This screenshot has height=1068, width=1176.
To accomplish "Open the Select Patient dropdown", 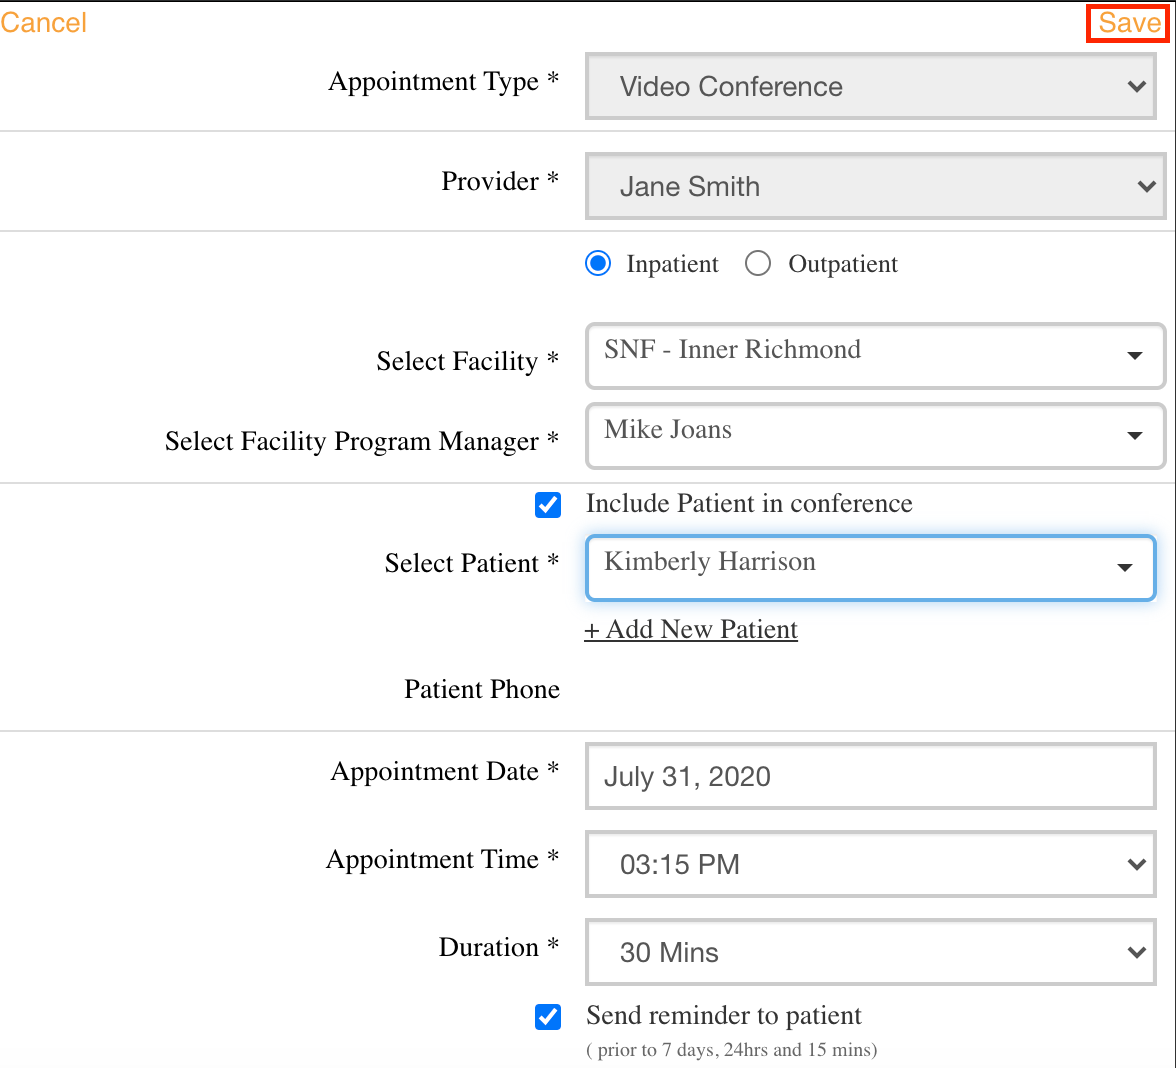I will point(870,567).
